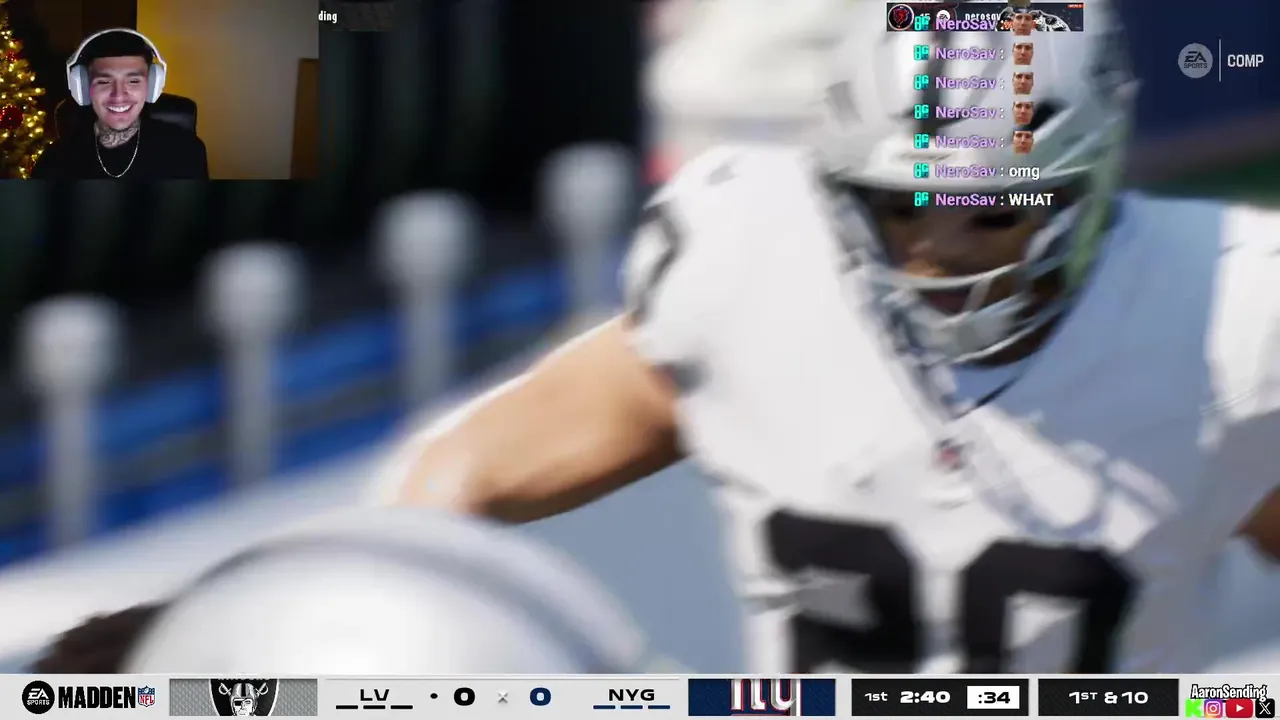Click the play clock ':34'

pyautogui.click(x=993, y=697)
